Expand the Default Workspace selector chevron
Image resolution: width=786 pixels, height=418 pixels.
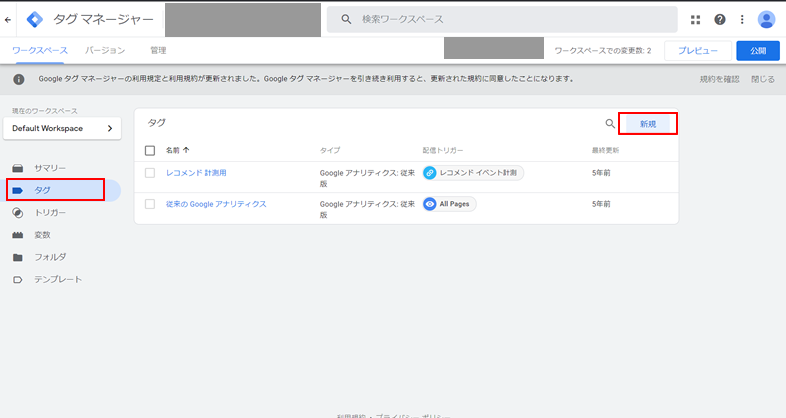click(x=110, y=128)
